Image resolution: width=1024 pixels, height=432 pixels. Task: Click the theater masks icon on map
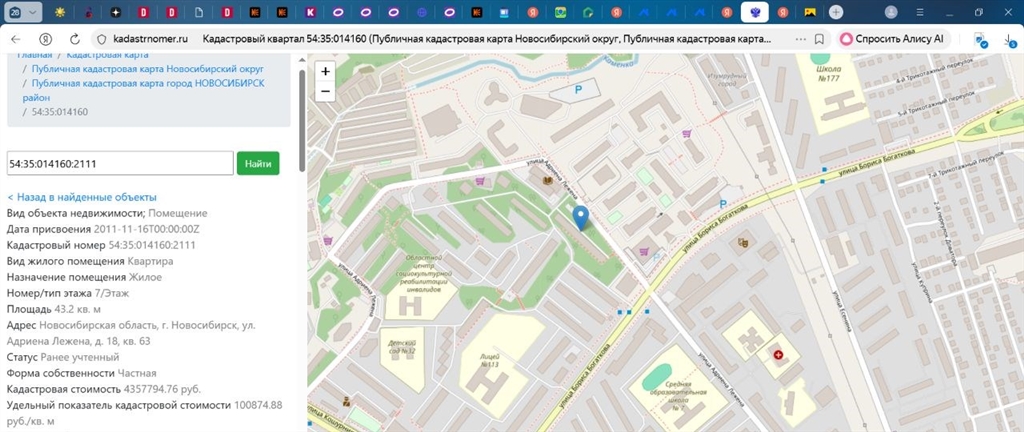click(x=742, y=242)
